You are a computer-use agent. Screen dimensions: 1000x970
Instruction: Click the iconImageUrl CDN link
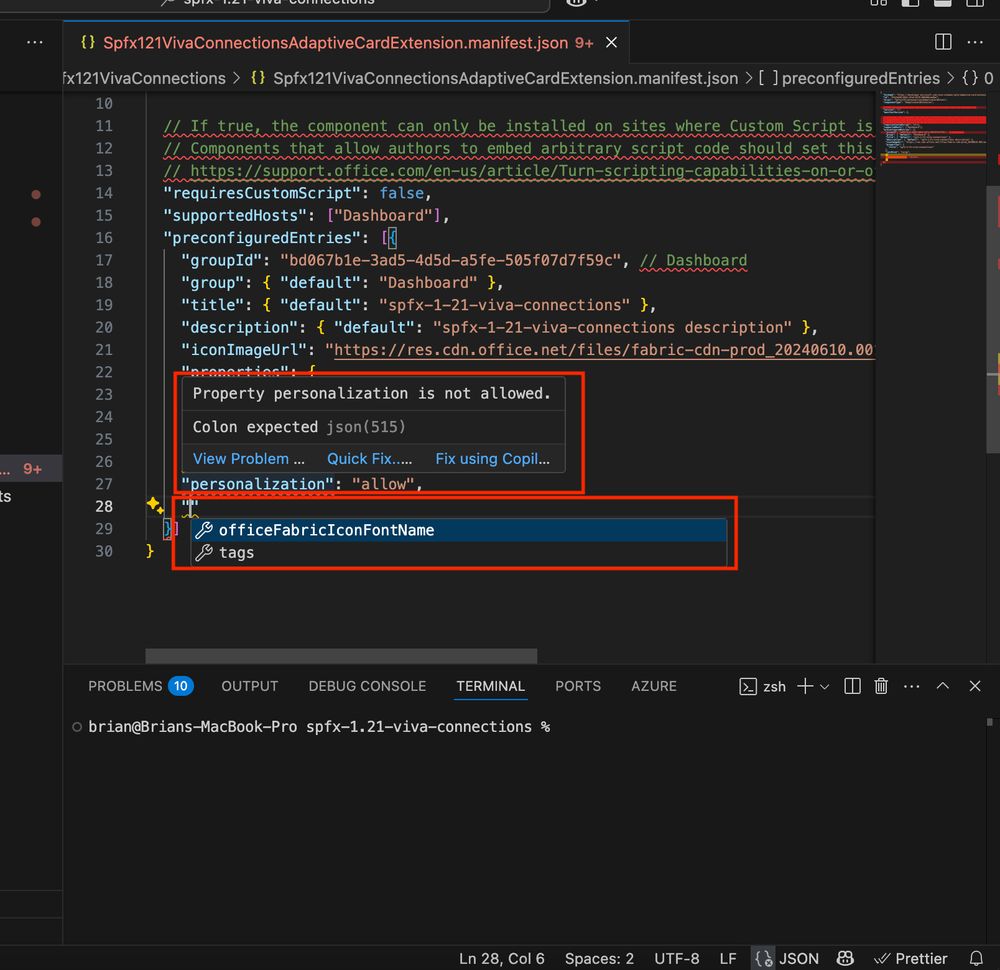(603, 349)
